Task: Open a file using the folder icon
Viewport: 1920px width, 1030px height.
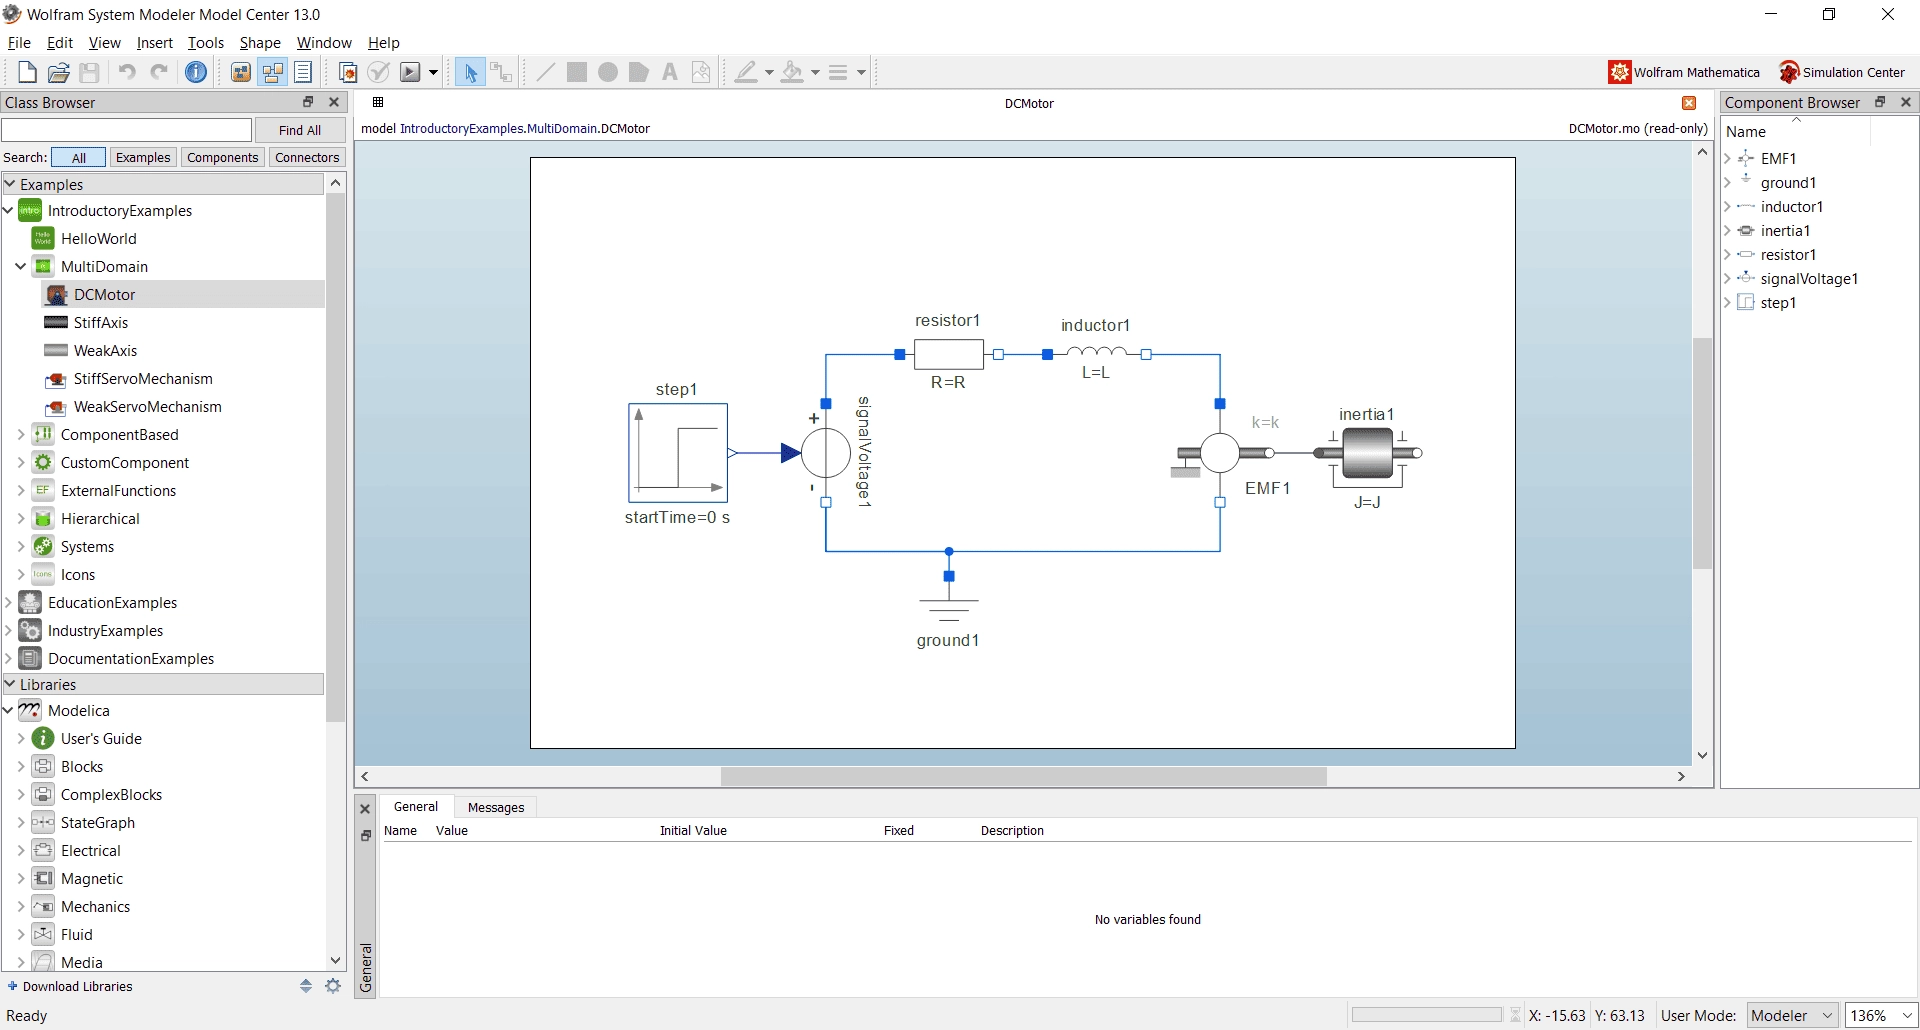Action: 59,72
